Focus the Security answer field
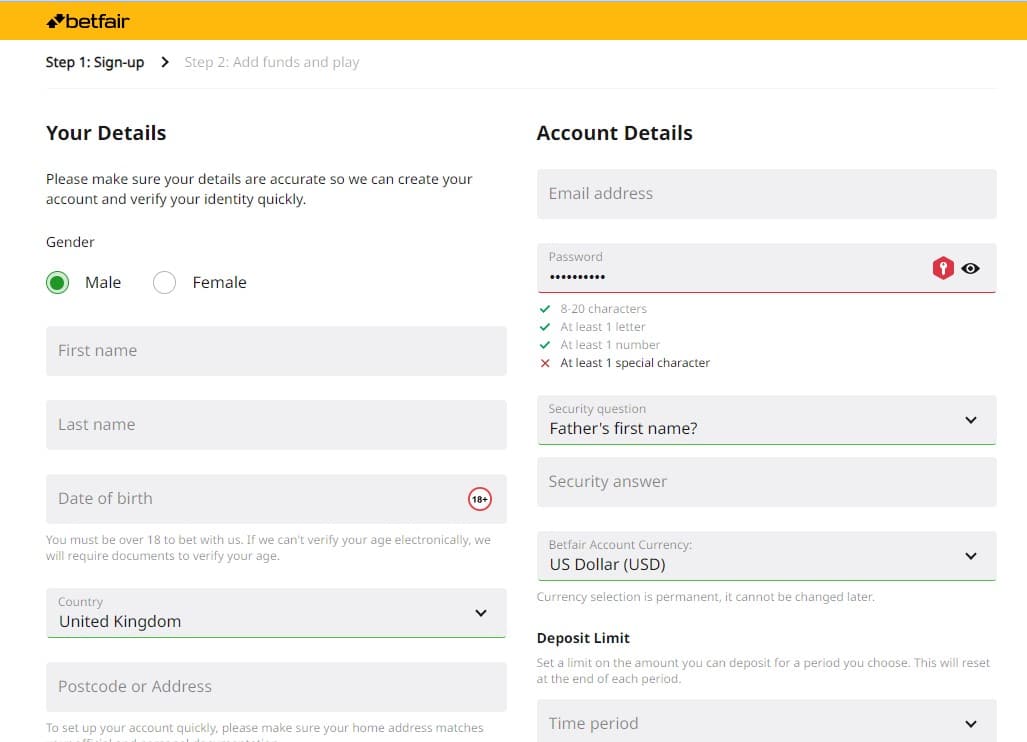The width and height of the screenshot is (1027, 742). [x=766, y=482]
